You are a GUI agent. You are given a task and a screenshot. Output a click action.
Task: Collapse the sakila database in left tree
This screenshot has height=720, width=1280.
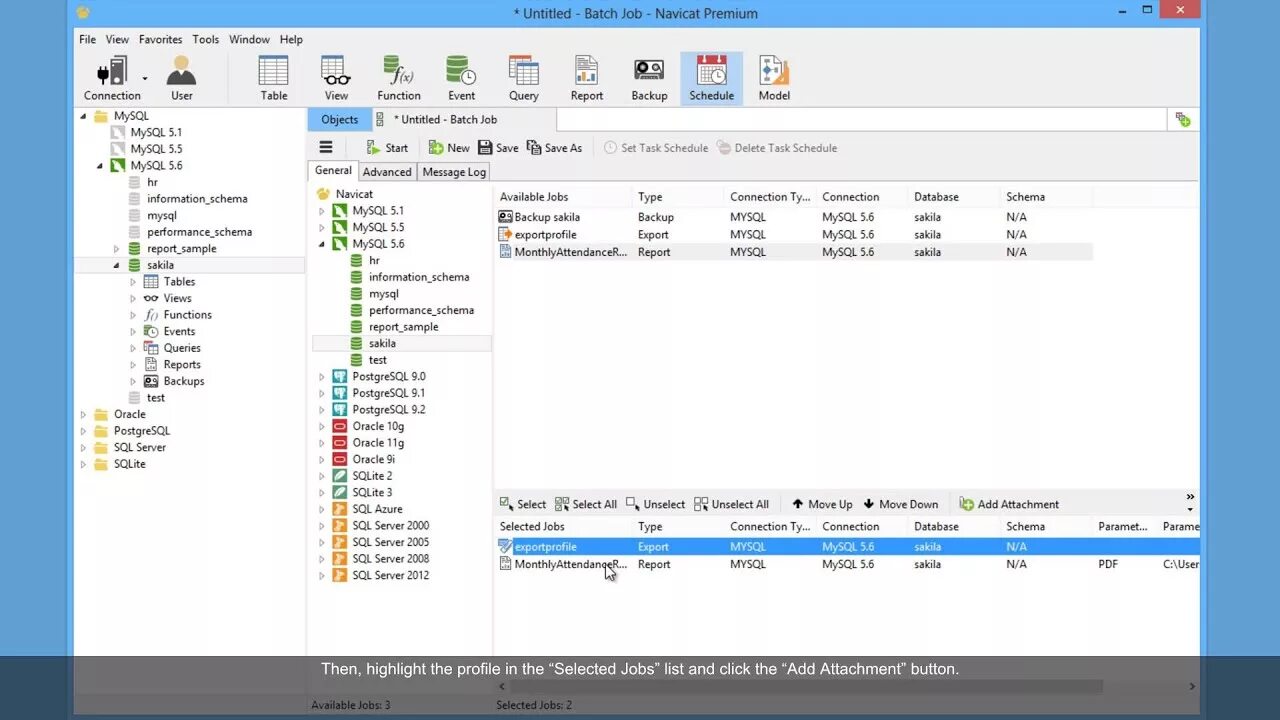point(116,265)
